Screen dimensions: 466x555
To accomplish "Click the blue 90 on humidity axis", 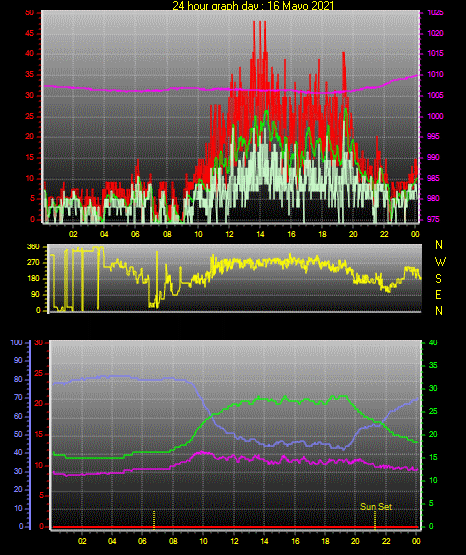I will 18,360.
